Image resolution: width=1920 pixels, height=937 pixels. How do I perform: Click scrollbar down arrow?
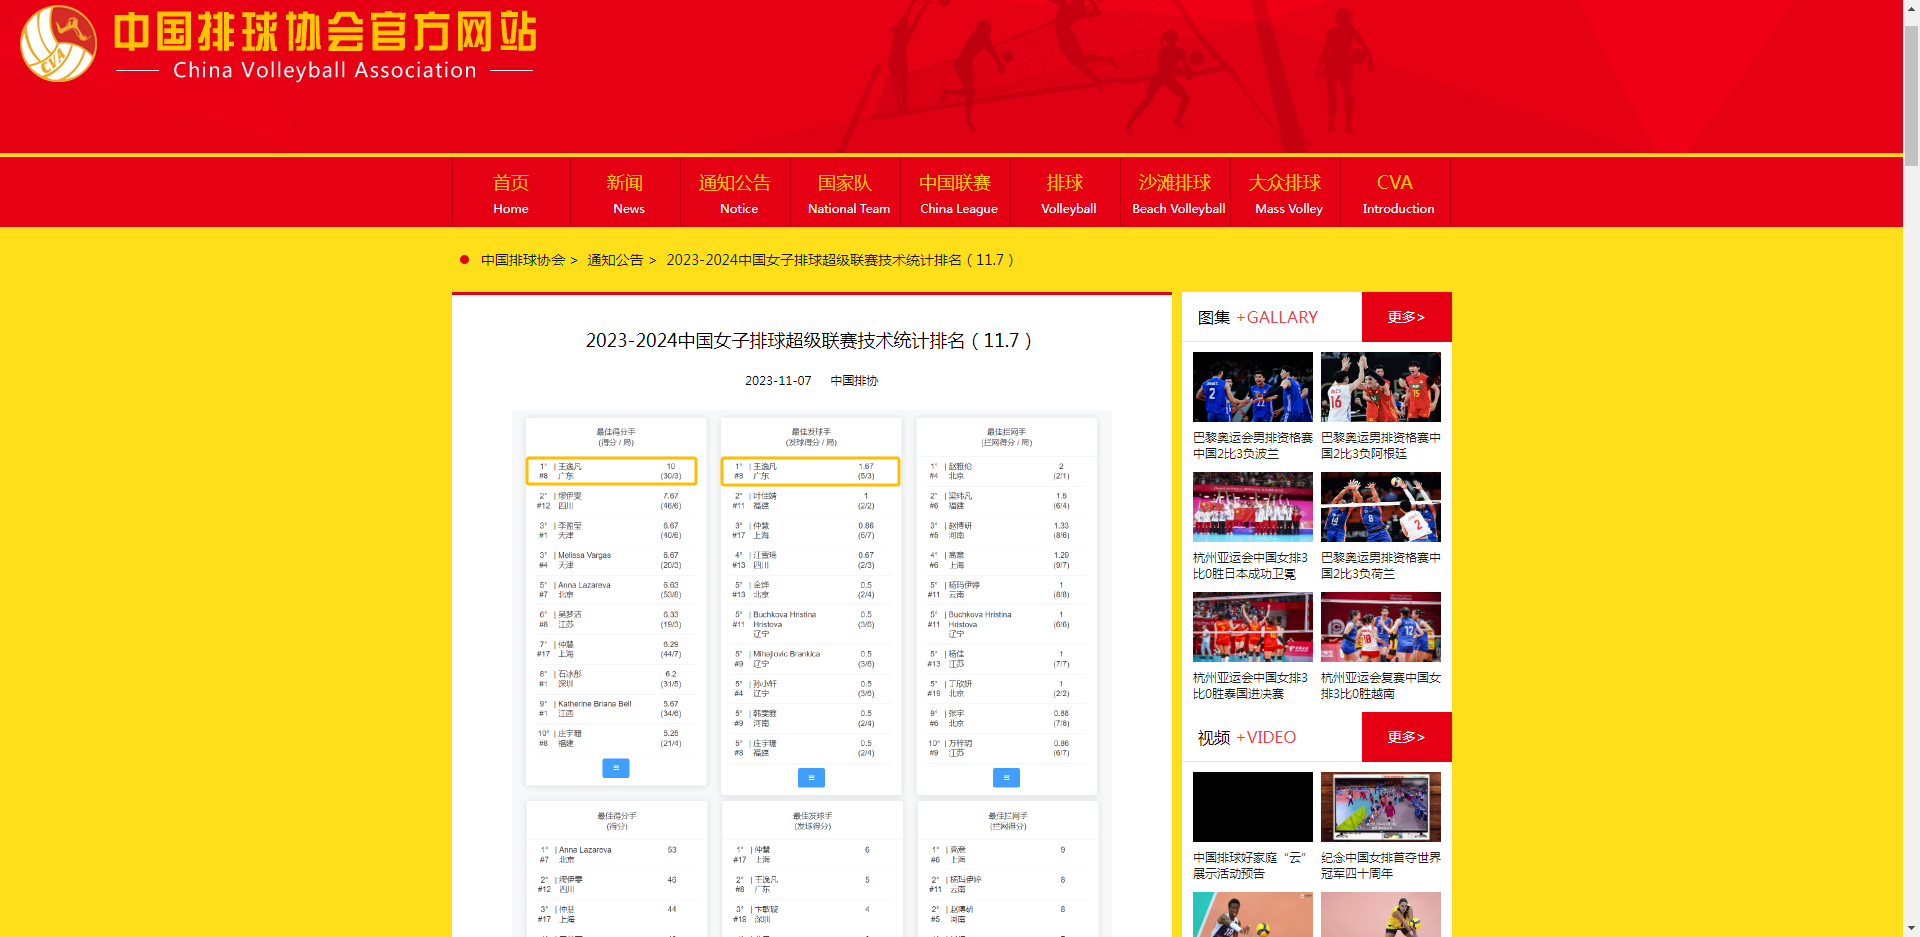click(x=1911, y=928)
